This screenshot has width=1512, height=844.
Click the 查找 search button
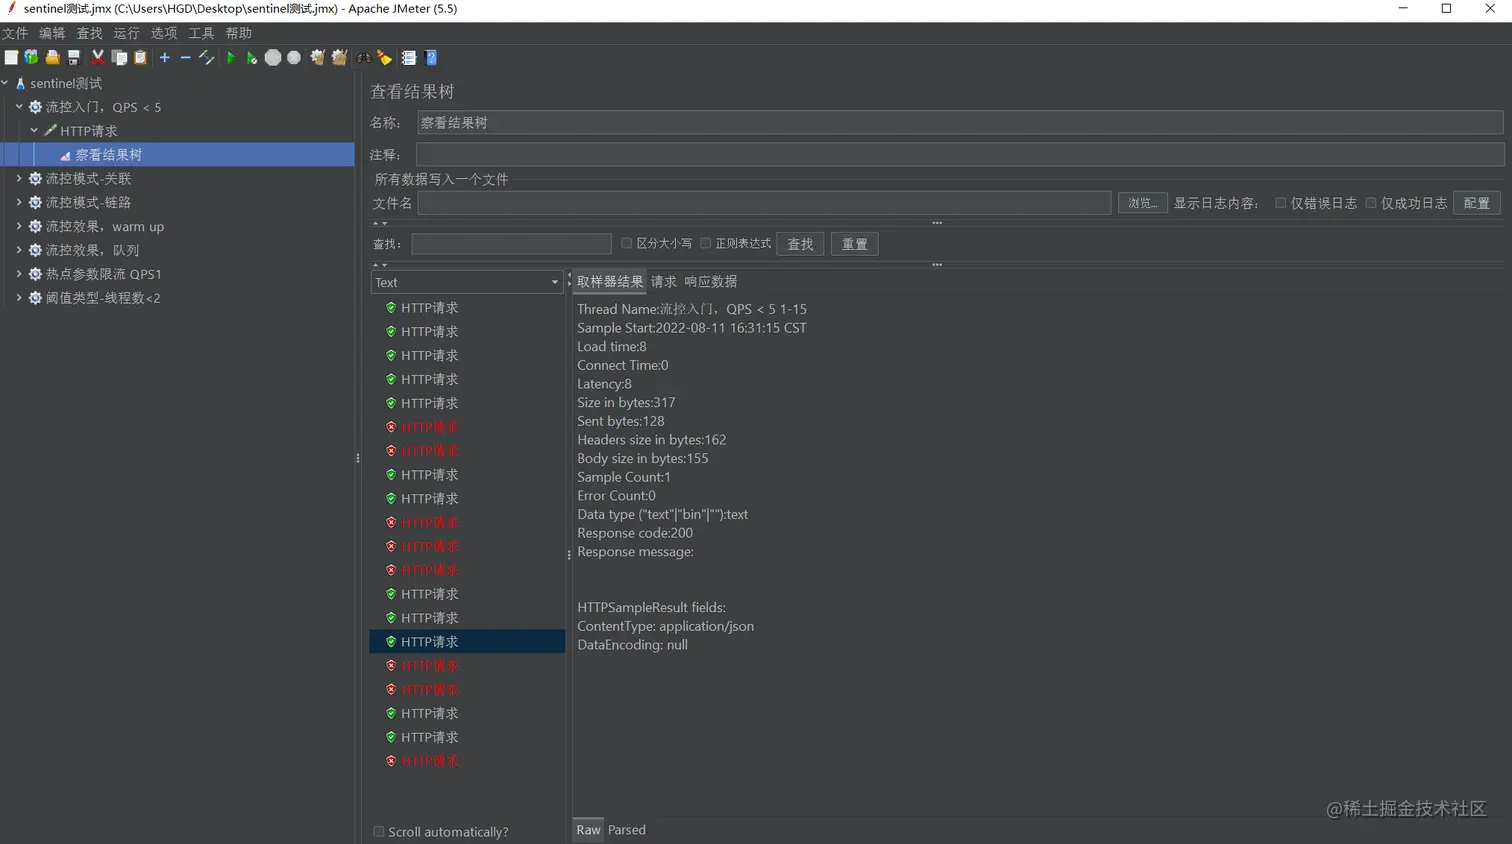800,244
